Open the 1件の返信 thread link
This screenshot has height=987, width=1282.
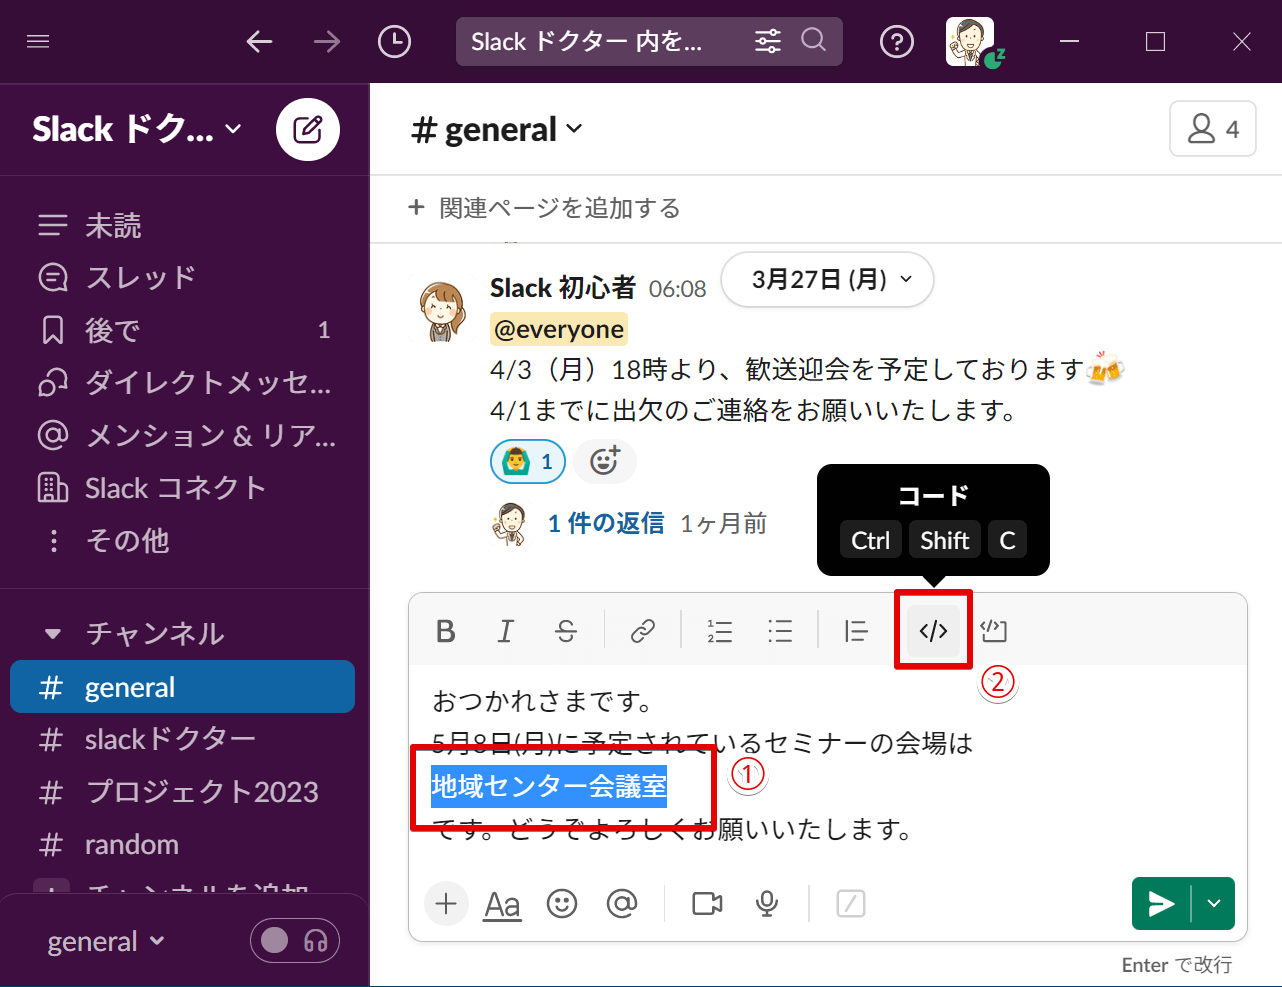tap(605, 522)
